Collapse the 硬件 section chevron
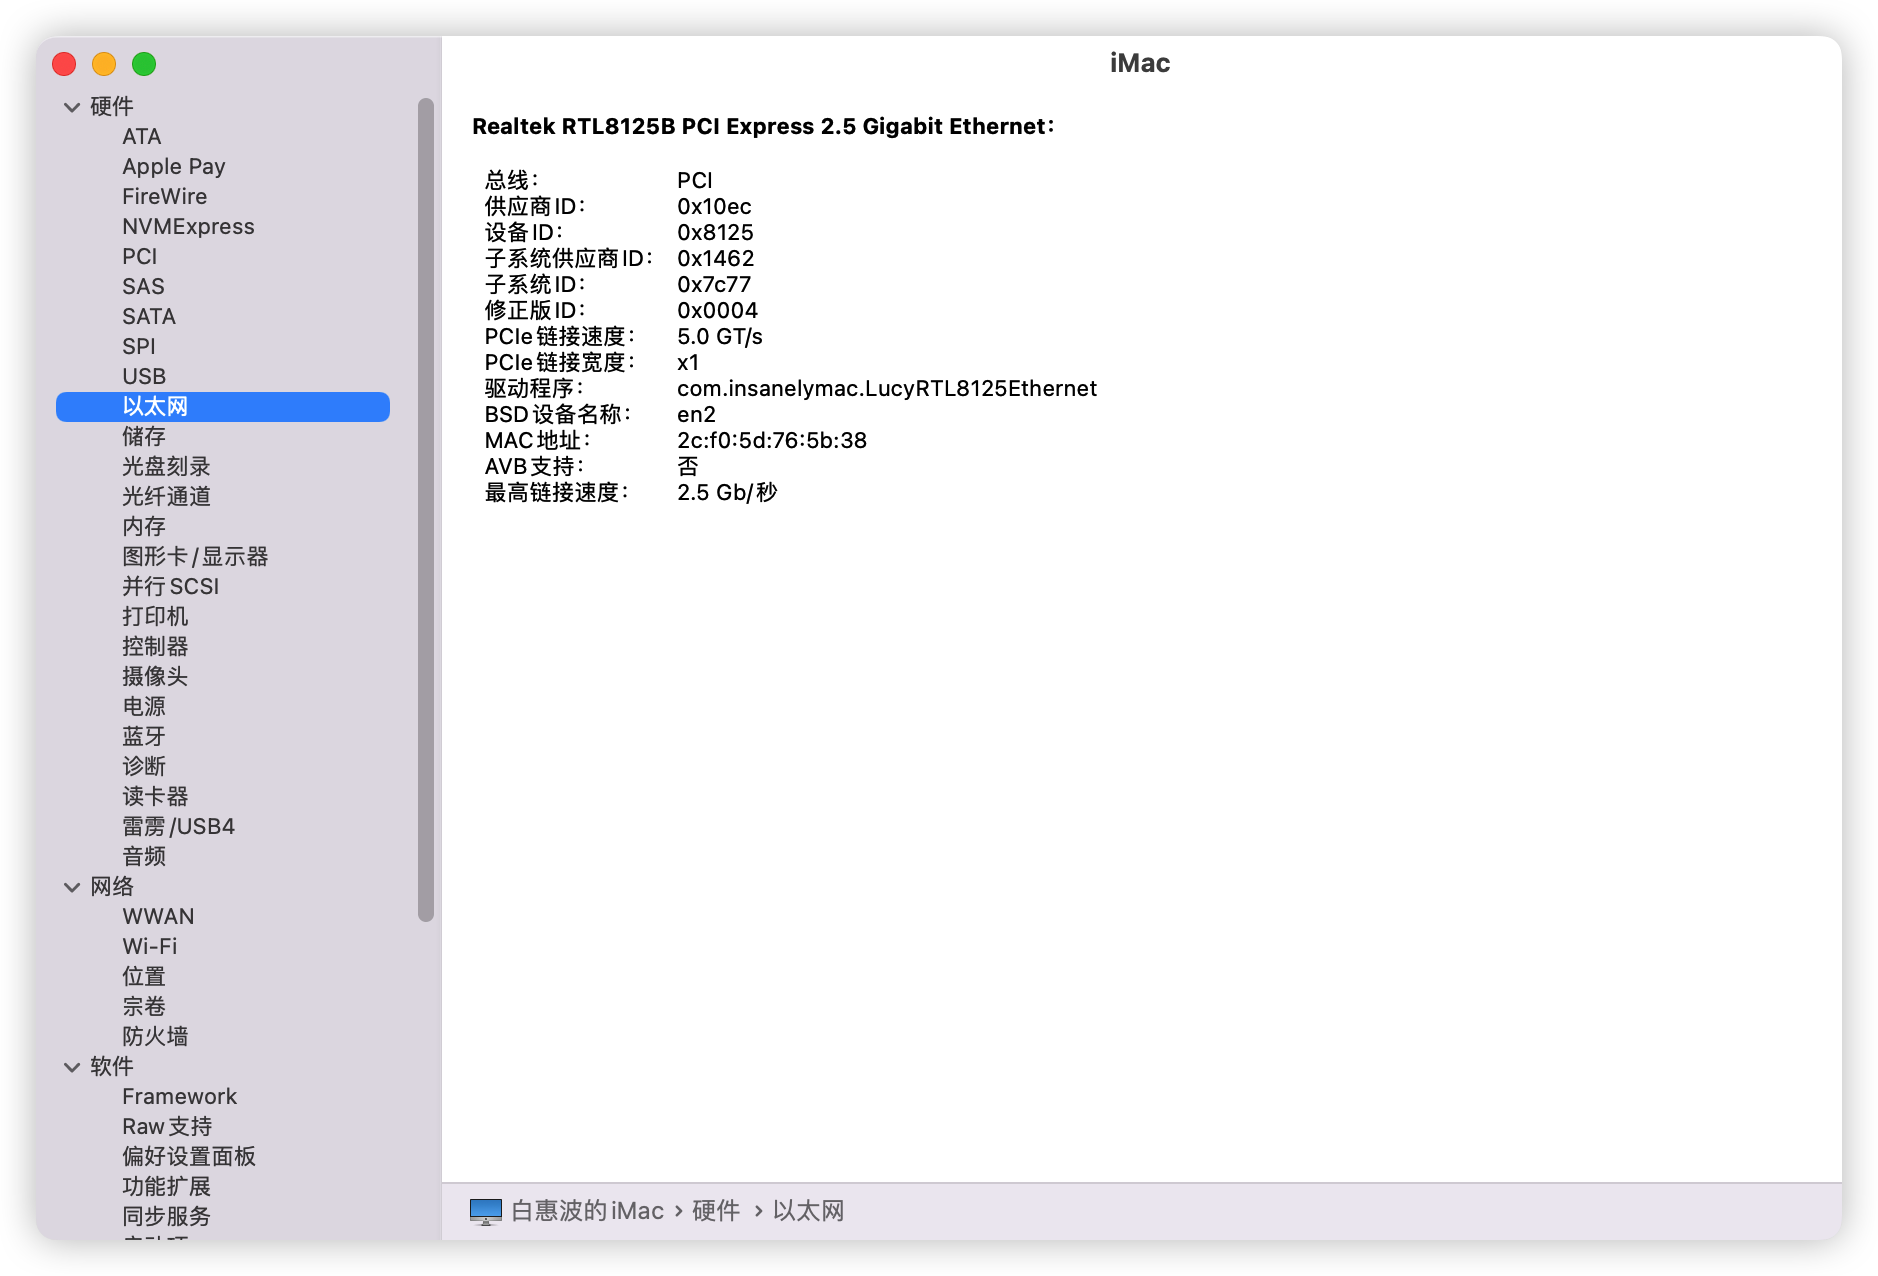Viewport: 1878px width, 1276px height. (72, 107)
